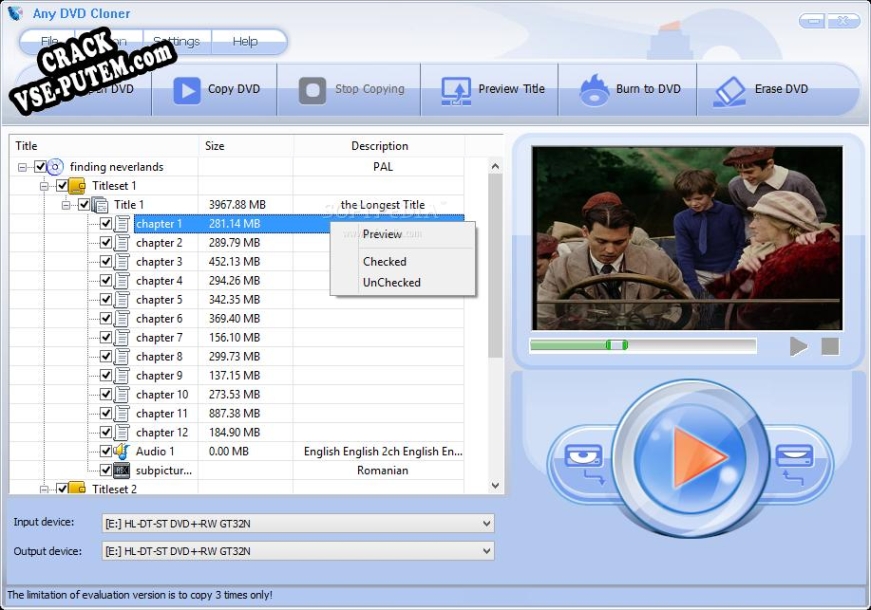Click the Copy DVD button label
This screenshot has height=610, width=871.
point(234,89)
